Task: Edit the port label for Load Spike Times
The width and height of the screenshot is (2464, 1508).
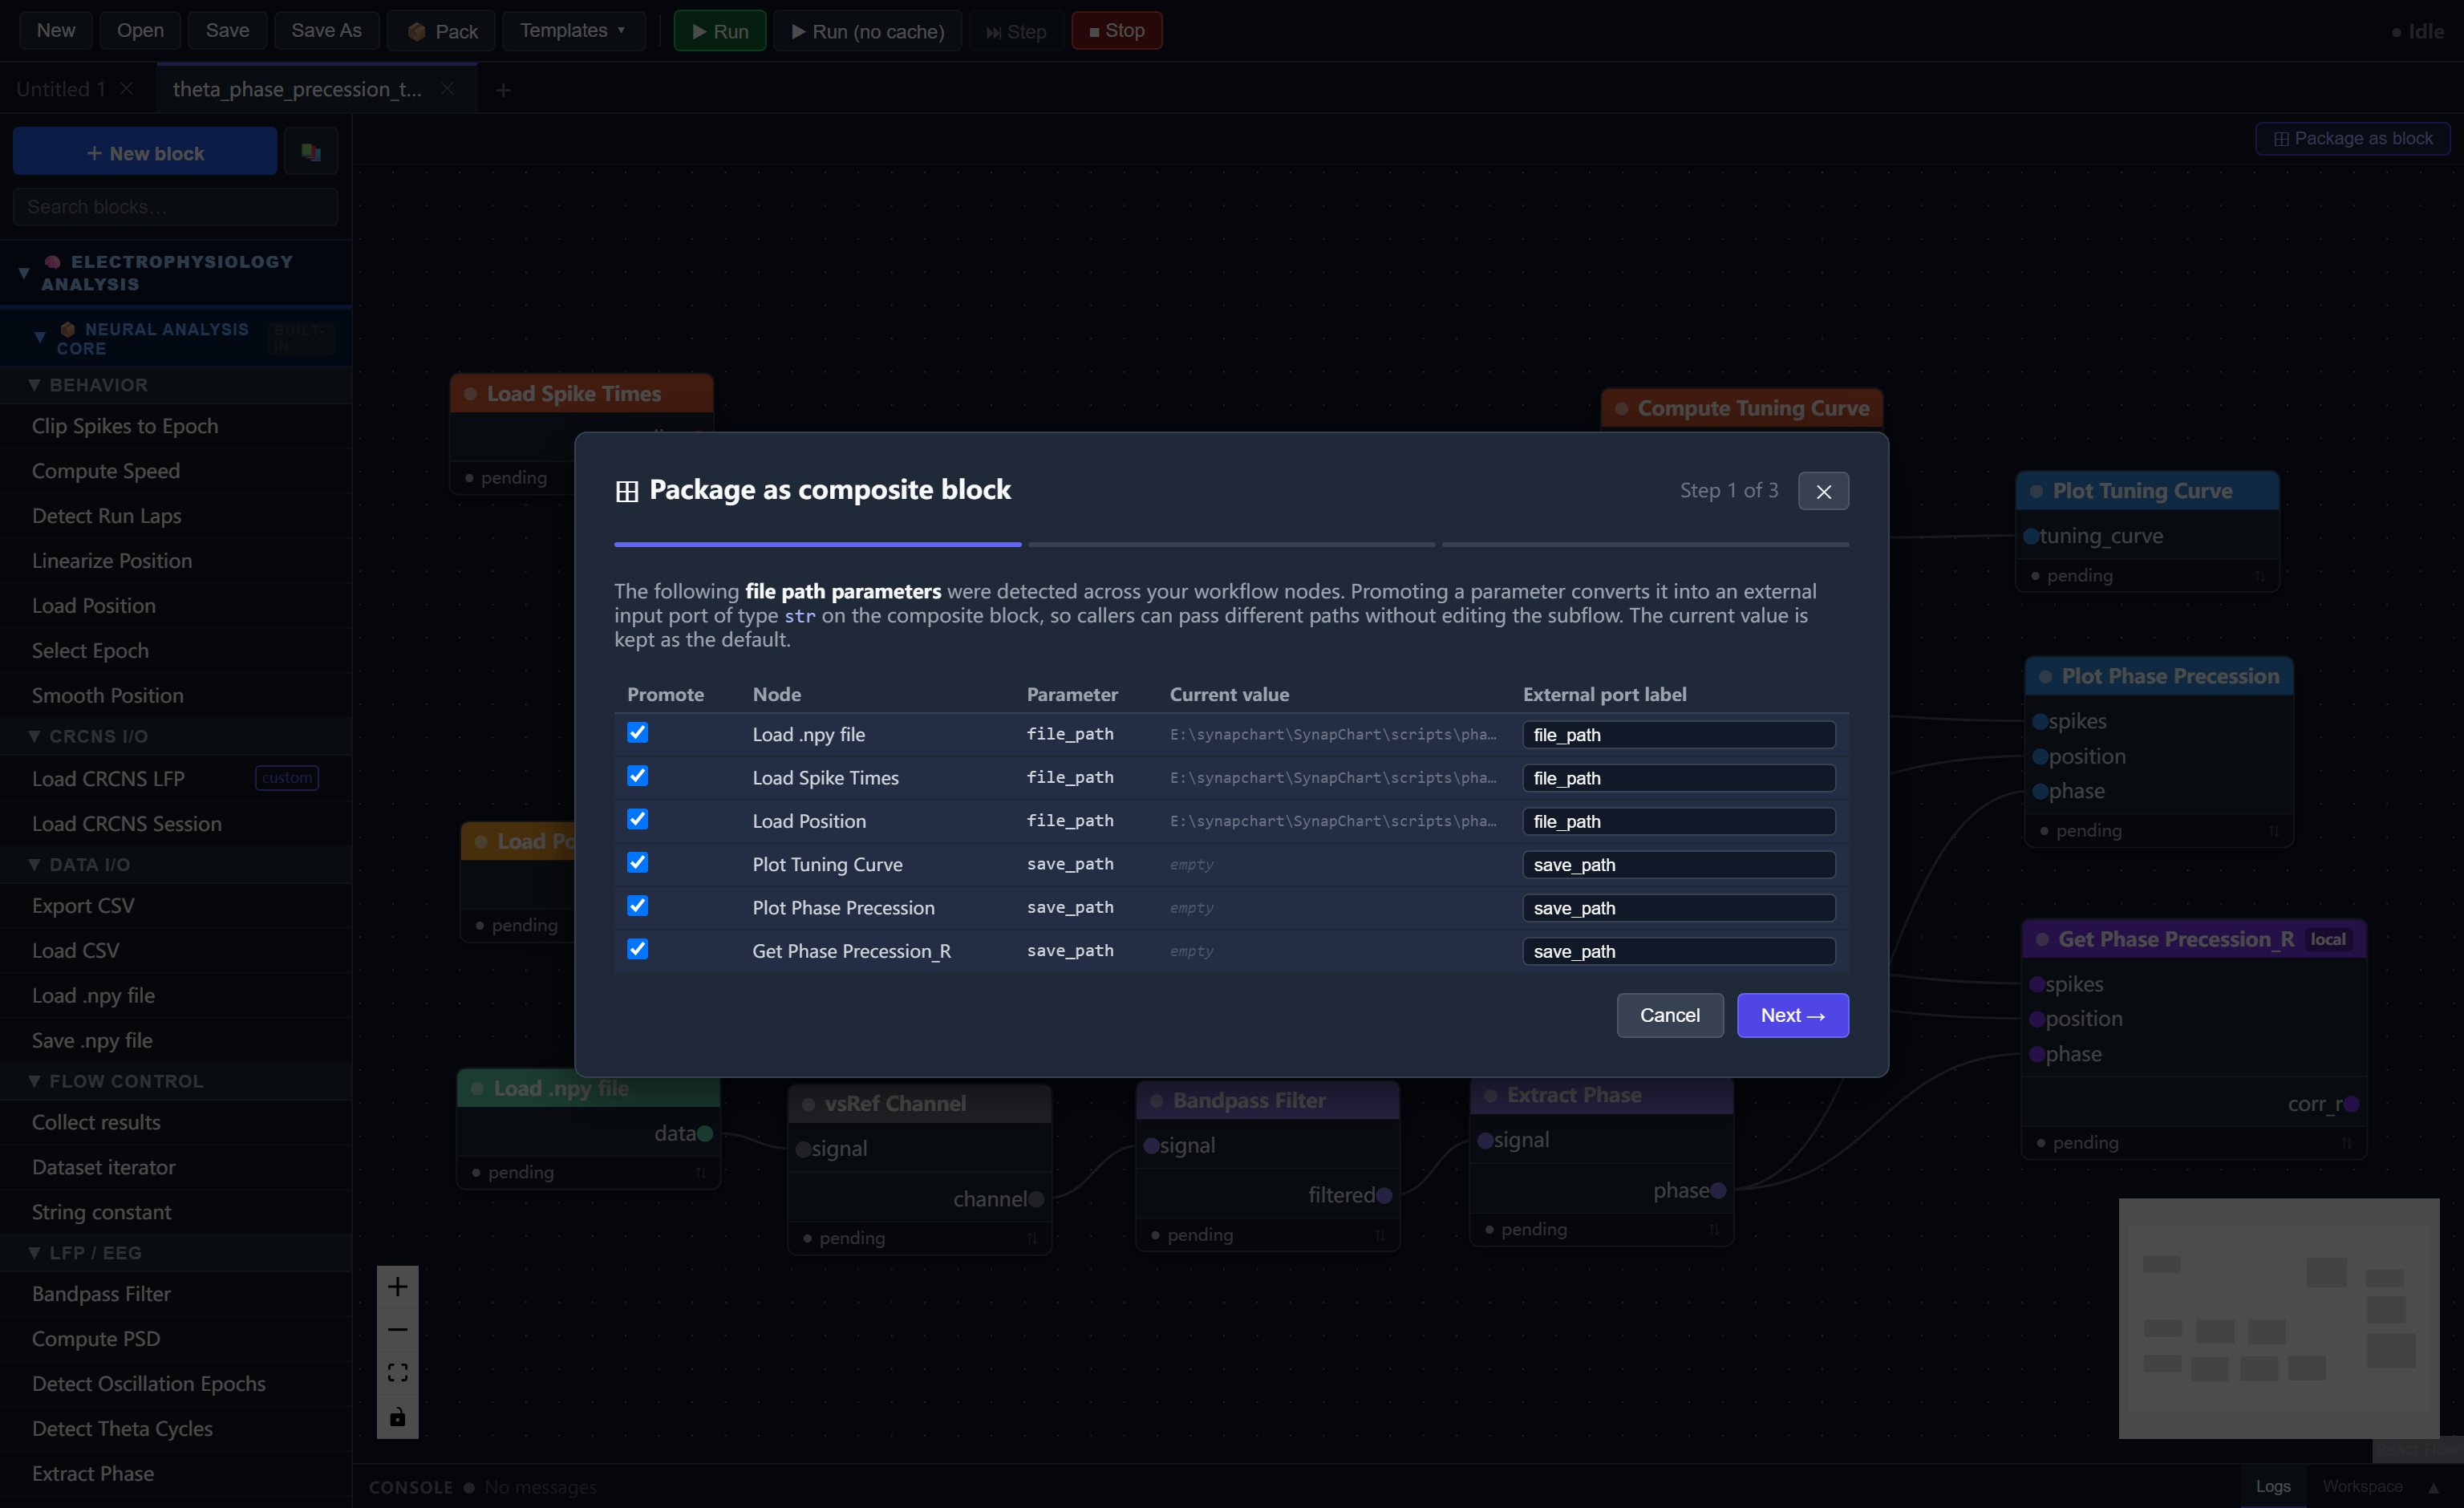Action: pyautogui.click(x=1678, y=778)
